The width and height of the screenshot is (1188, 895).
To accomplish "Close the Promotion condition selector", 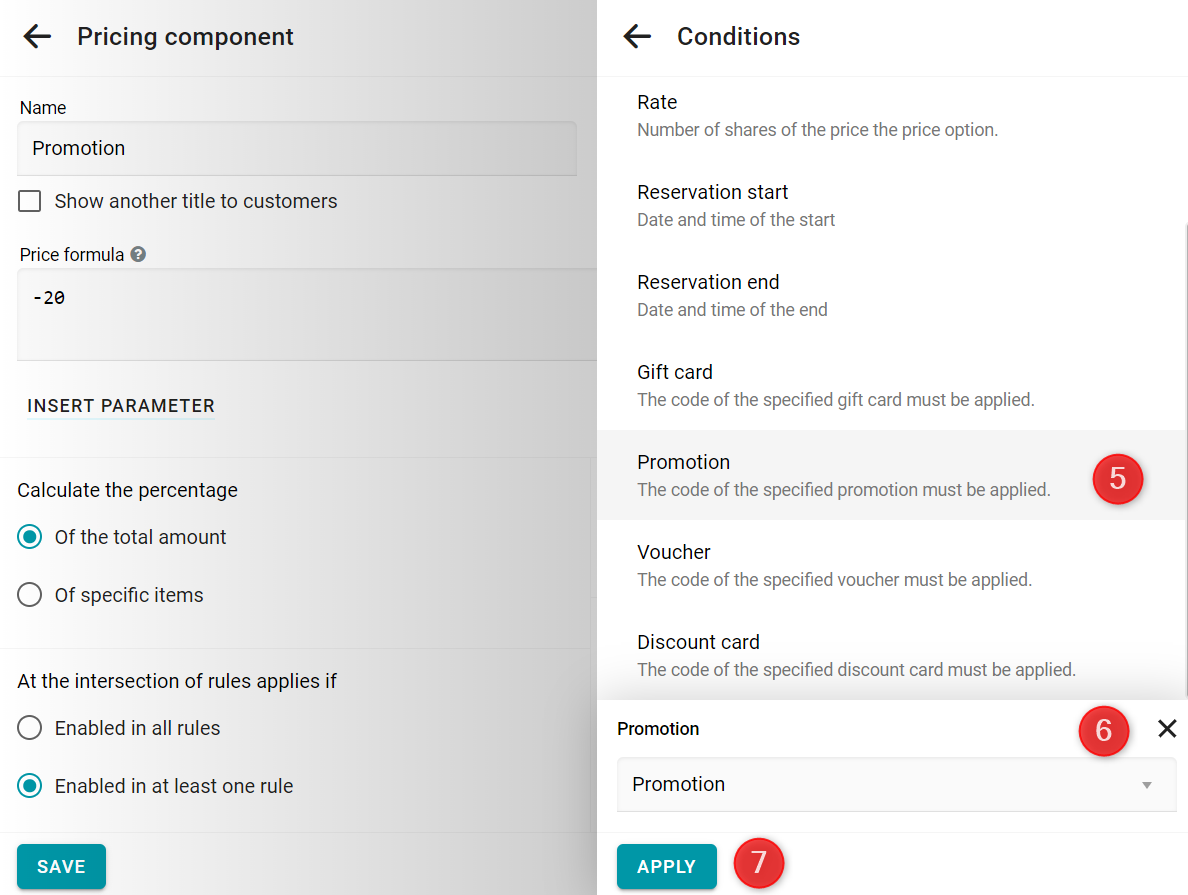I will (1167, 729).
